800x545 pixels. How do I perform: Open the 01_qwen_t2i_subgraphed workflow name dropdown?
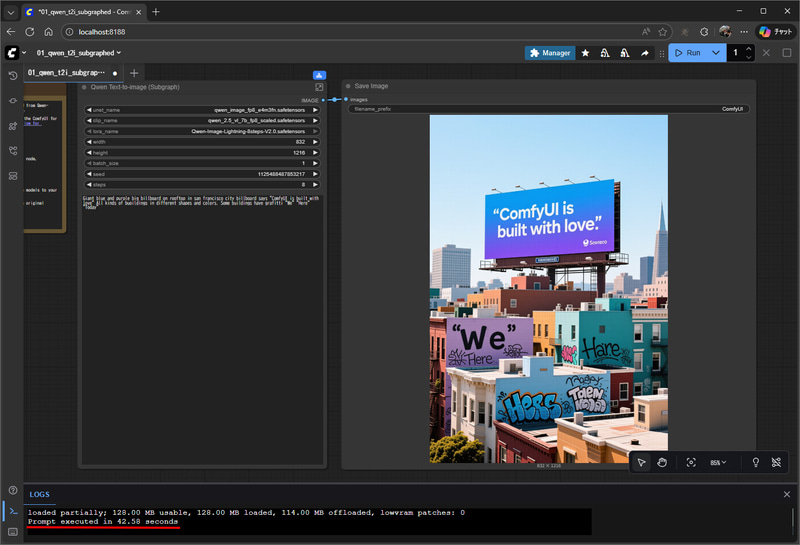[79, 53]
